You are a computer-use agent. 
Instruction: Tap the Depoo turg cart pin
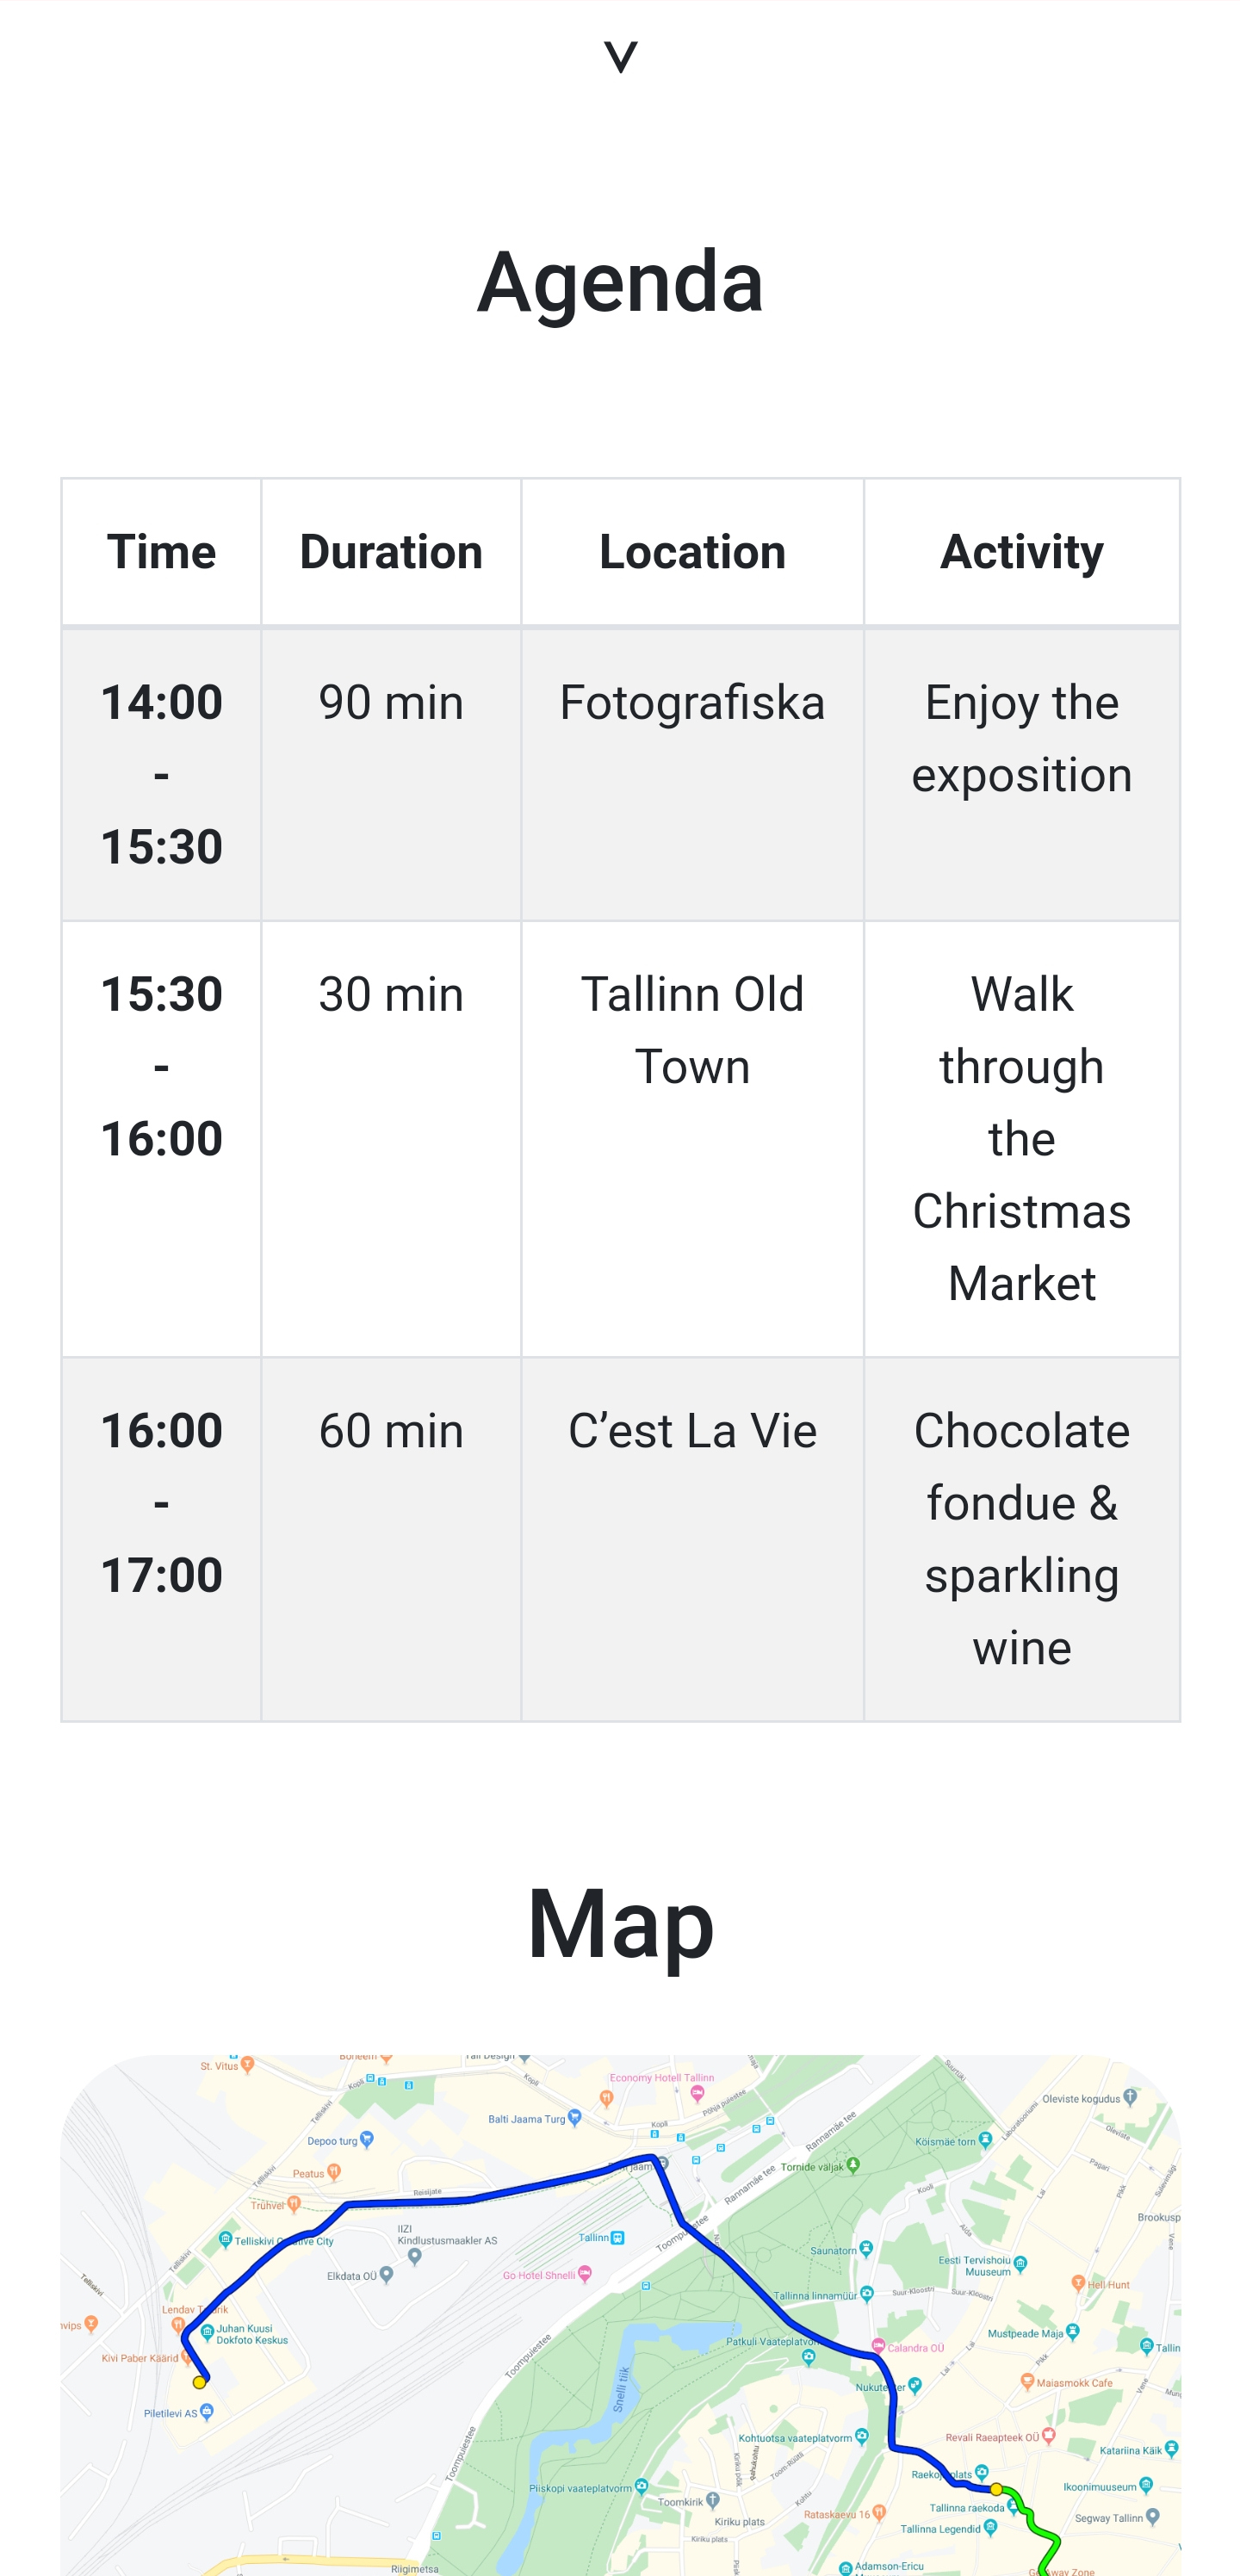tap(367, 2138)
